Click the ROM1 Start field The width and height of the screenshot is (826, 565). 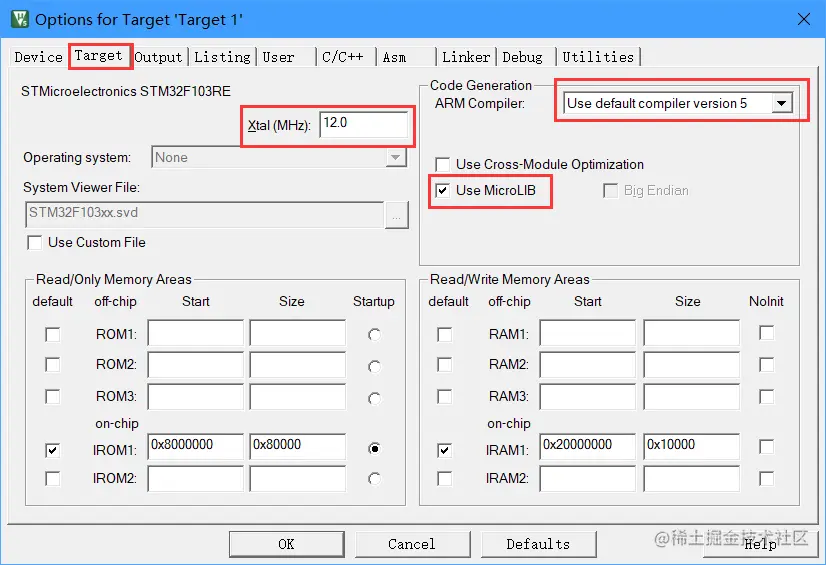click(x=195, y=332)
